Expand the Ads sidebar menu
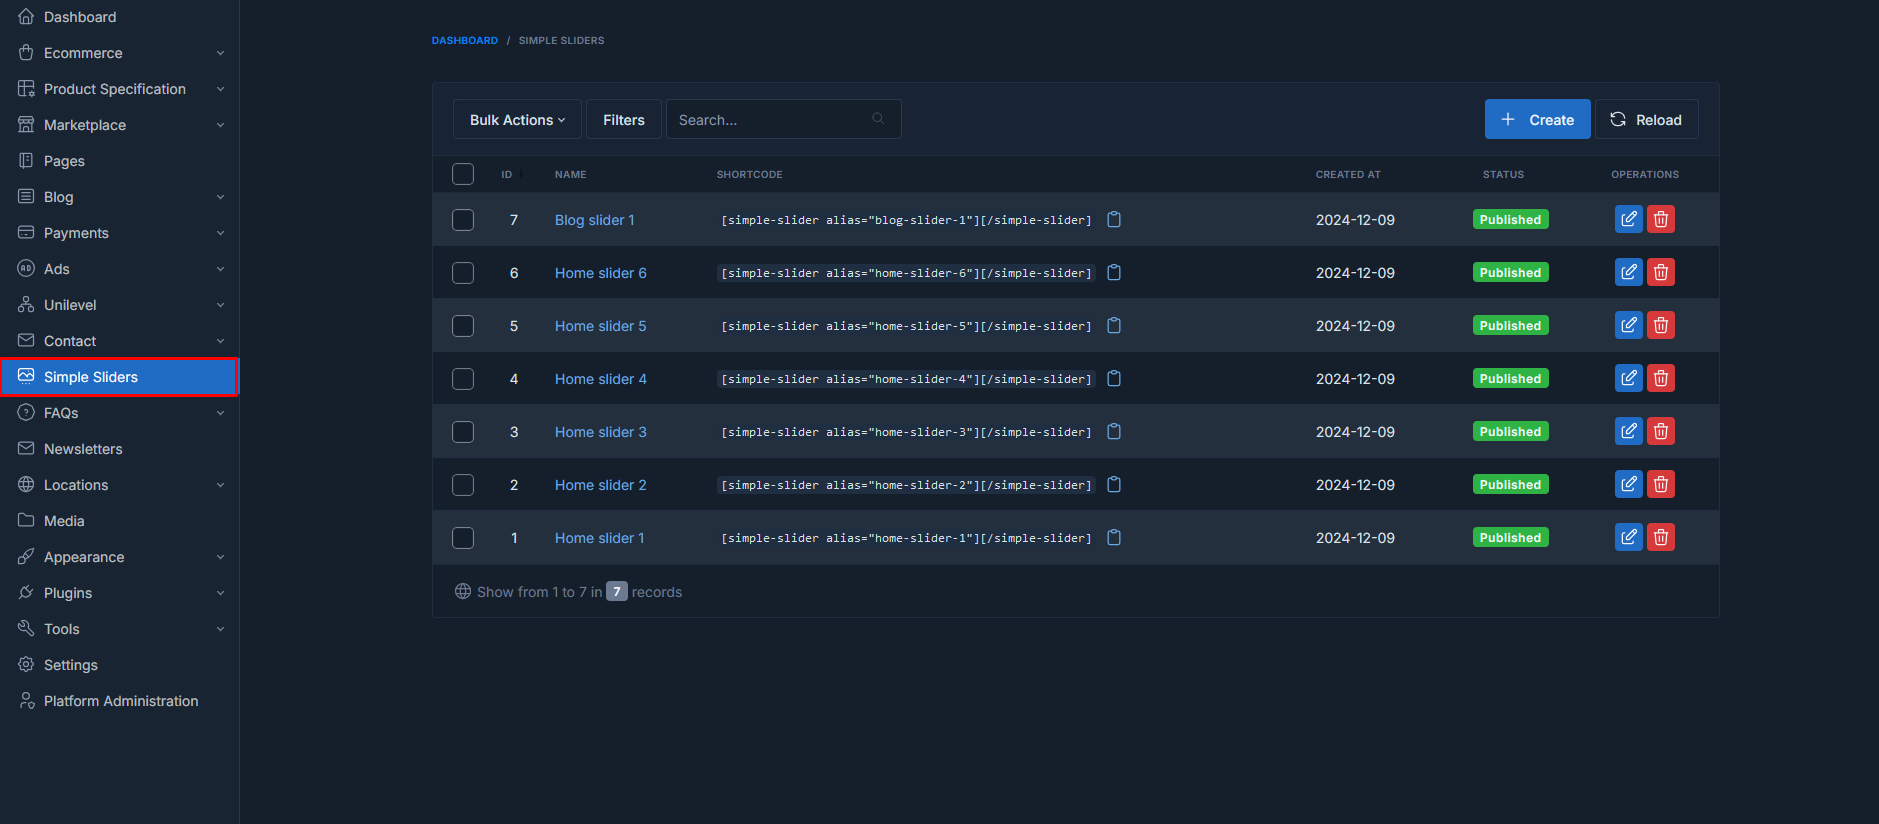The image size is (1879, 824). click(120, 269)
